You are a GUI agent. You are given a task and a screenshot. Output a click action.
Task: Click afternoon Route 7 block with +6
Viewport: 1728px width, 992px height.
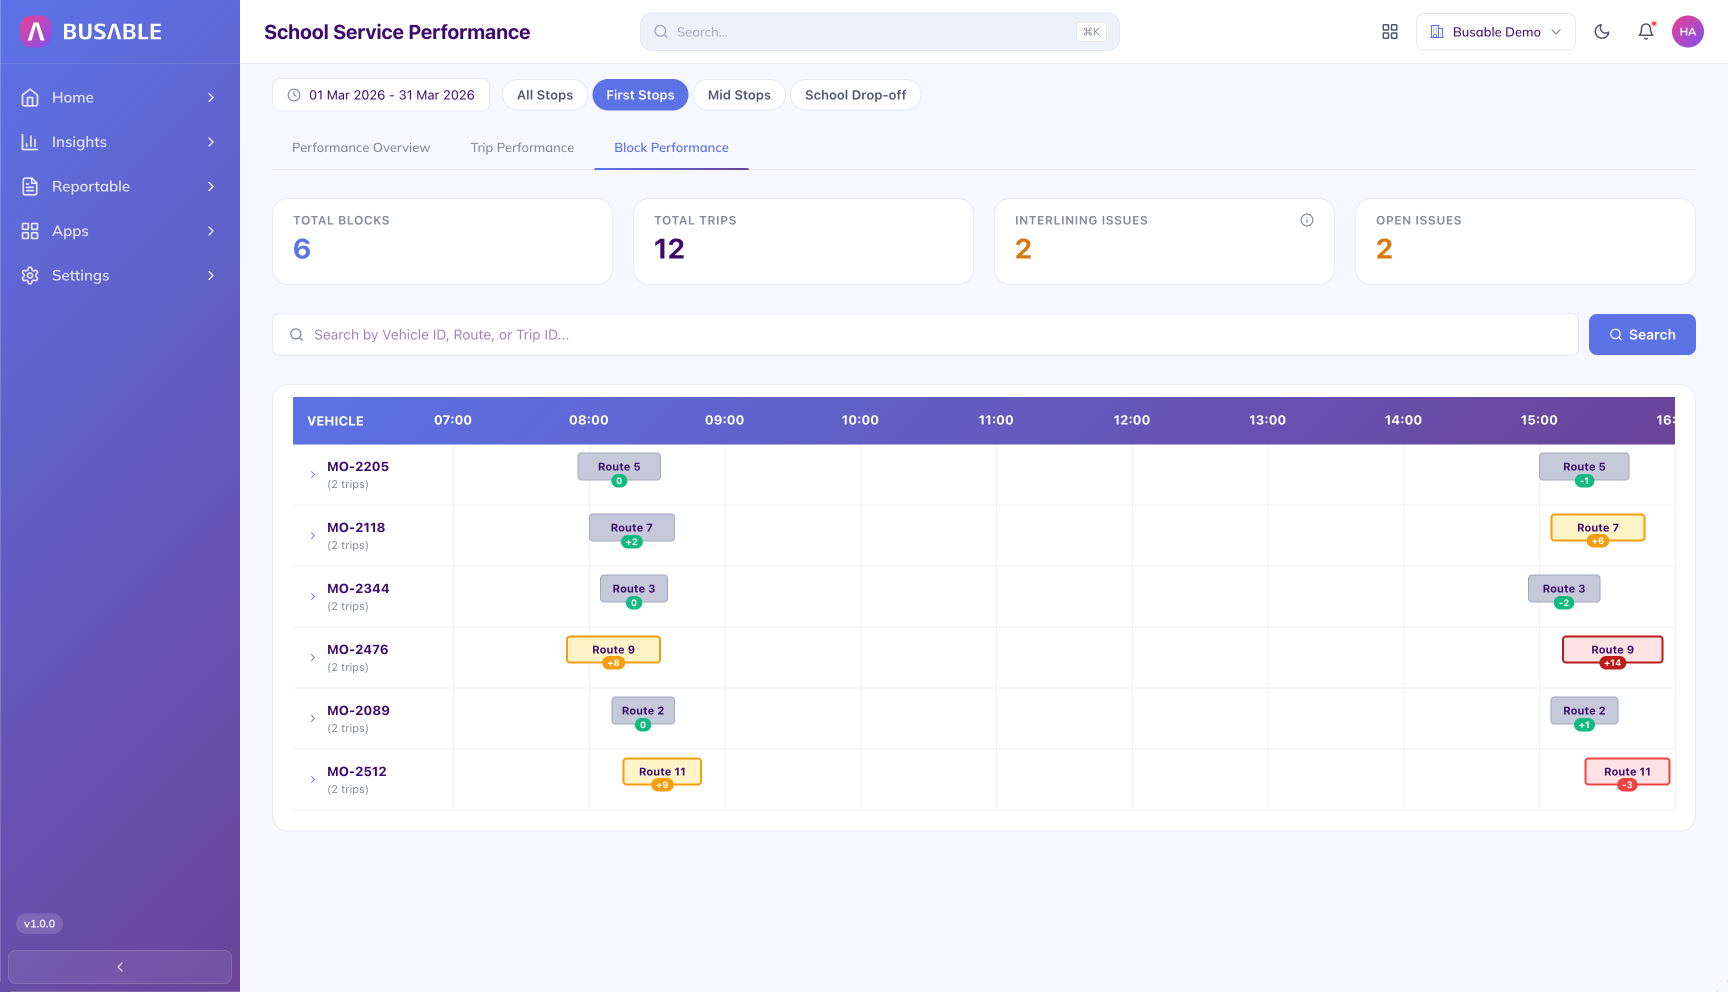1598,528
